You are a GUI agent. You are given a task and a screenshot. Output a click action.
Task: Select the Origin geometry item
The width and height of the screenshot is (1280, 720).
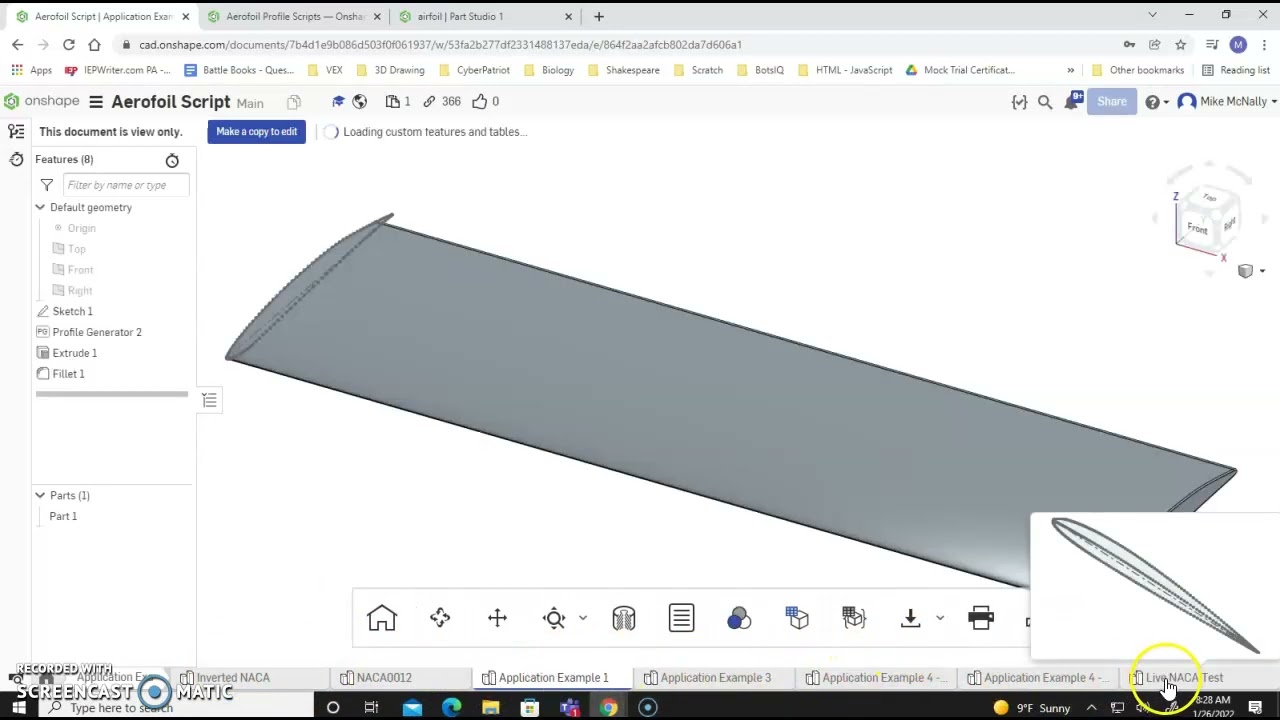[81, 228]
